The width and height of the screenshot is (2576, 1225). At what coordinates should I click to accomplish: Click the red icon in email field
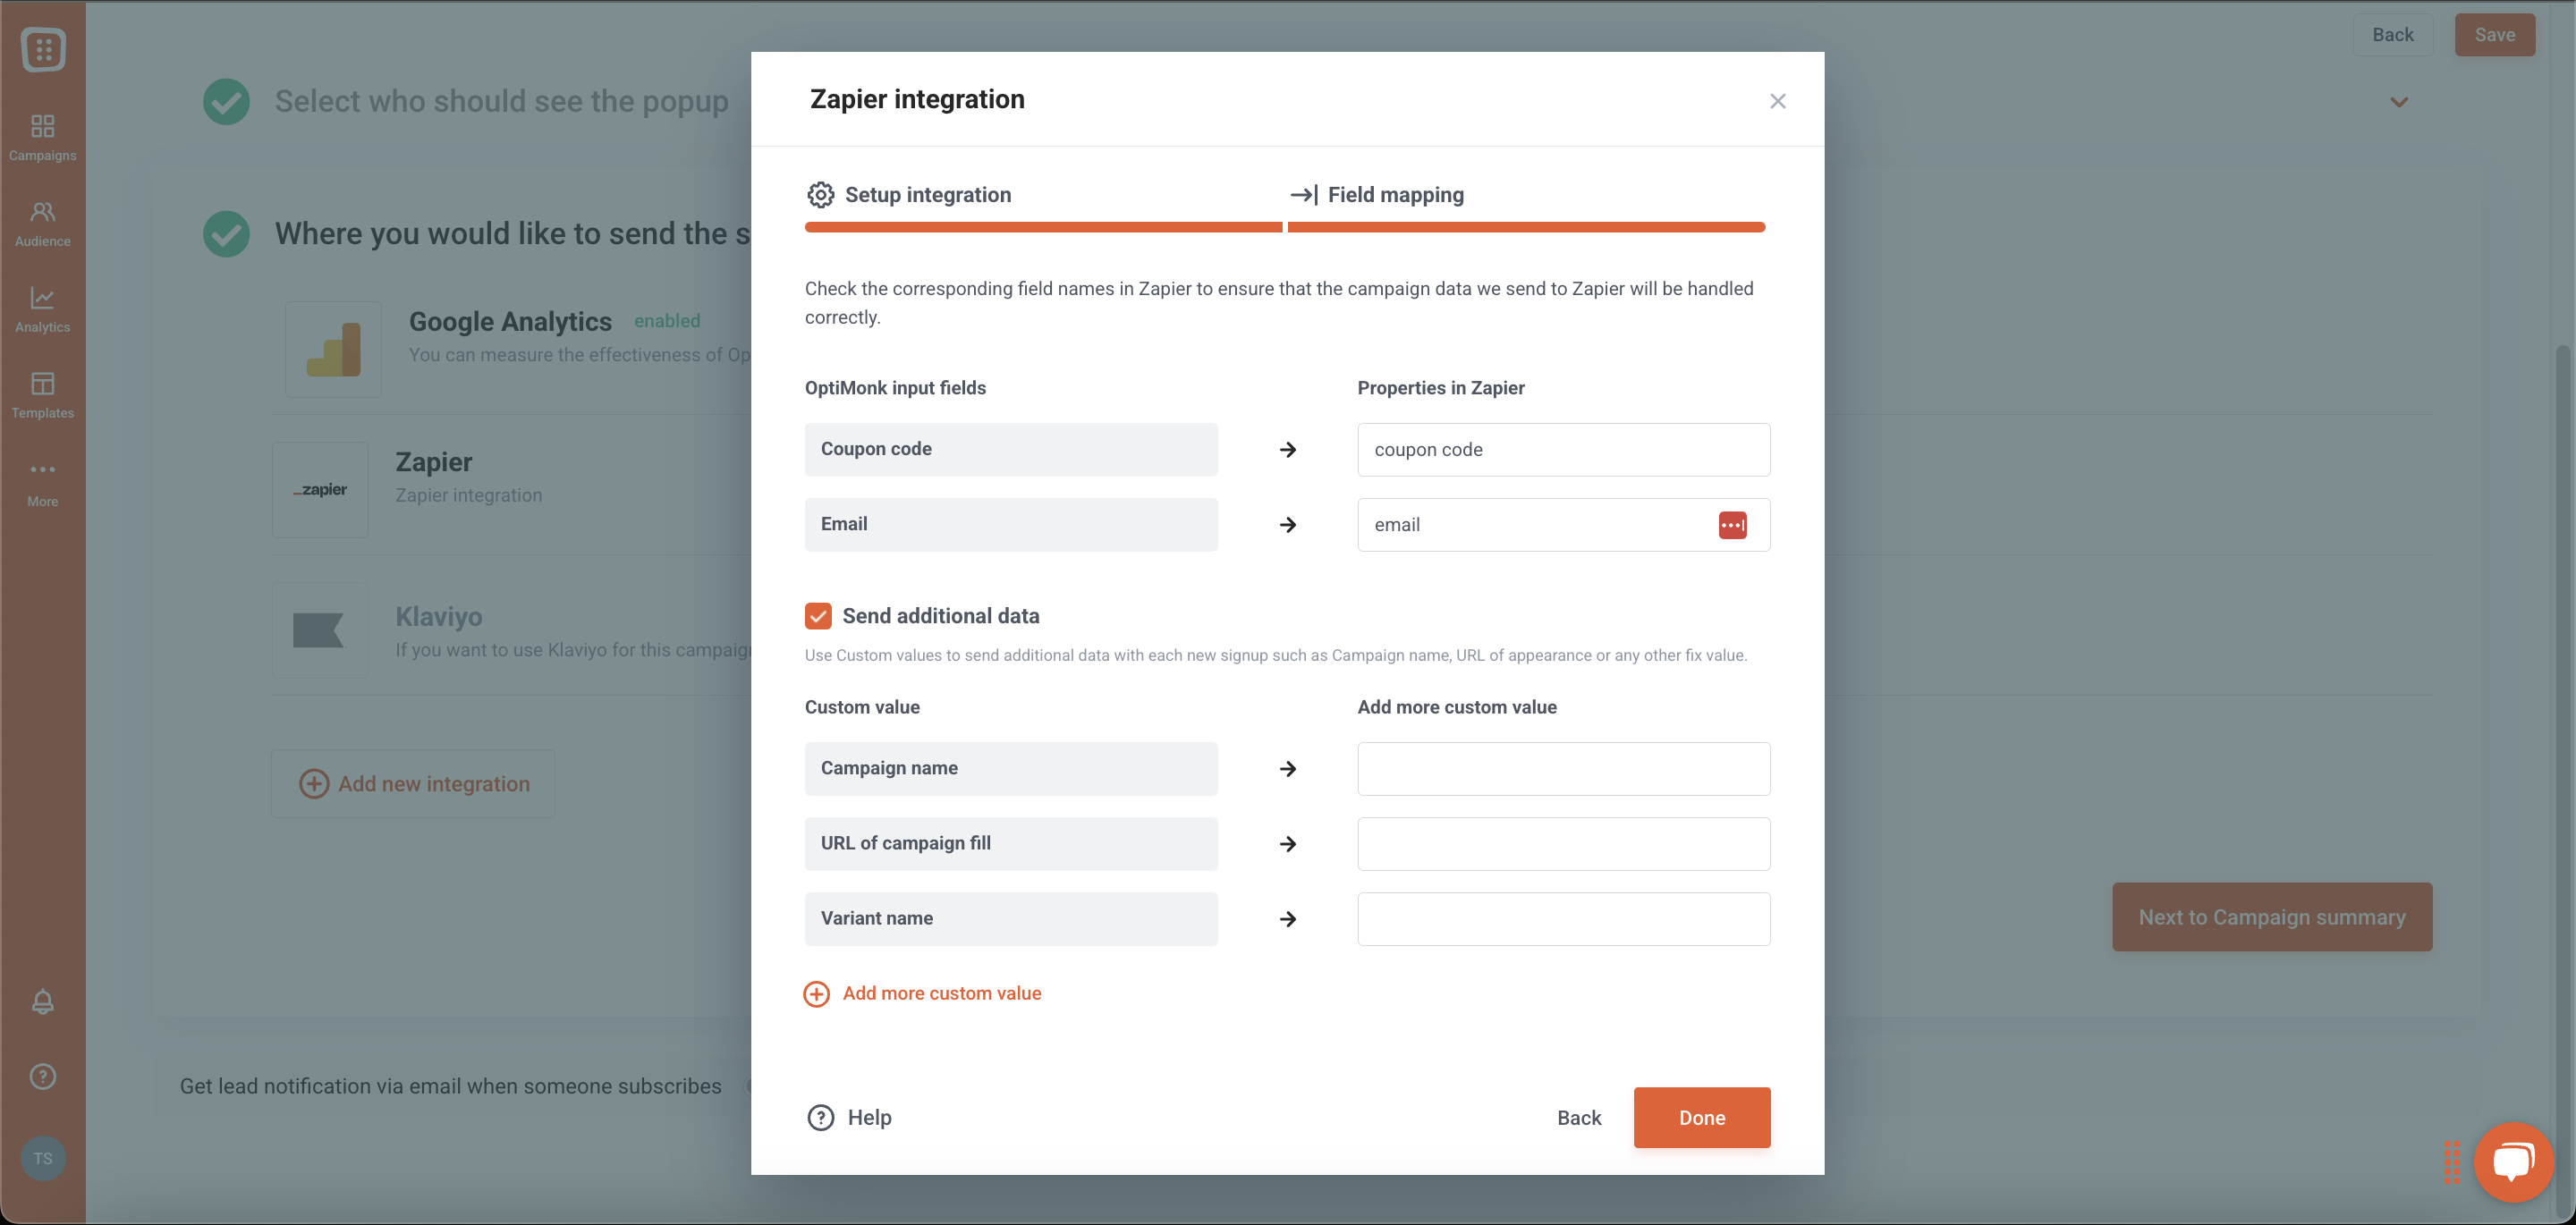pyautogui.click(x=1732, y=525)
